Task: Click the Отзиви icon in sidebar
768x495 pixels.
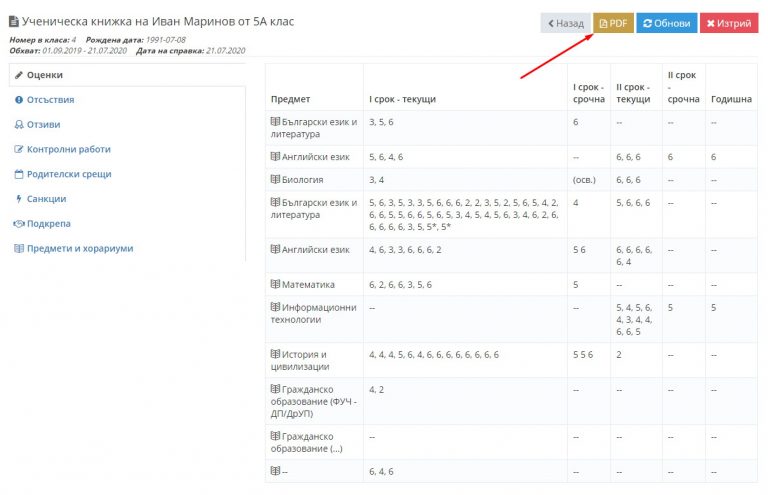Action: pos(19,124)
